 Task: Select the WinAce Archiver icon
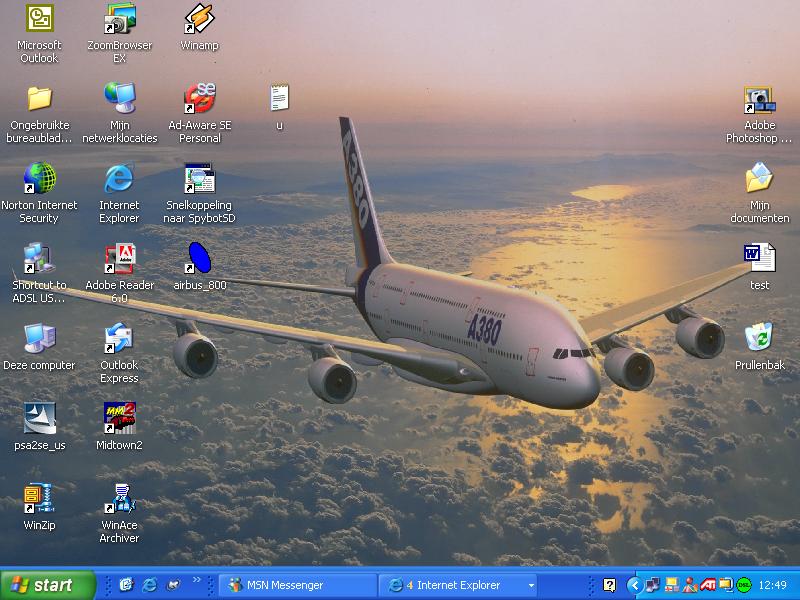[119, 497]
